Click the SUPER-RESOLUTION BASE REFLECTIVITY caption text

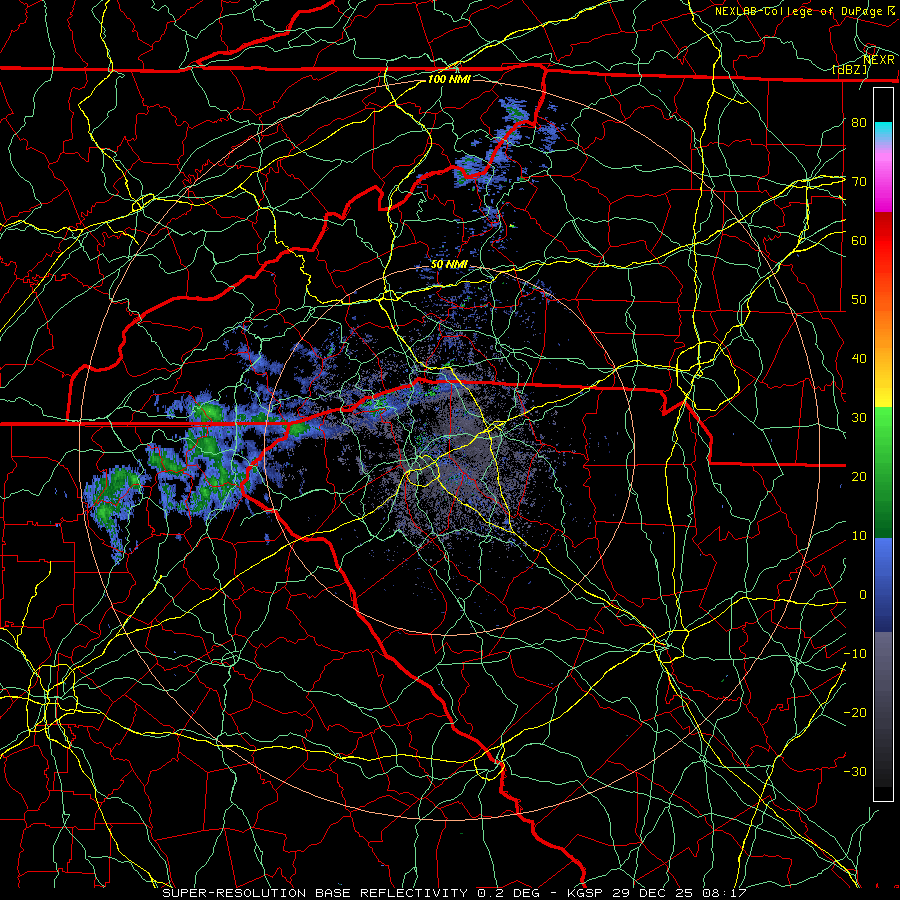click(315, 893)
